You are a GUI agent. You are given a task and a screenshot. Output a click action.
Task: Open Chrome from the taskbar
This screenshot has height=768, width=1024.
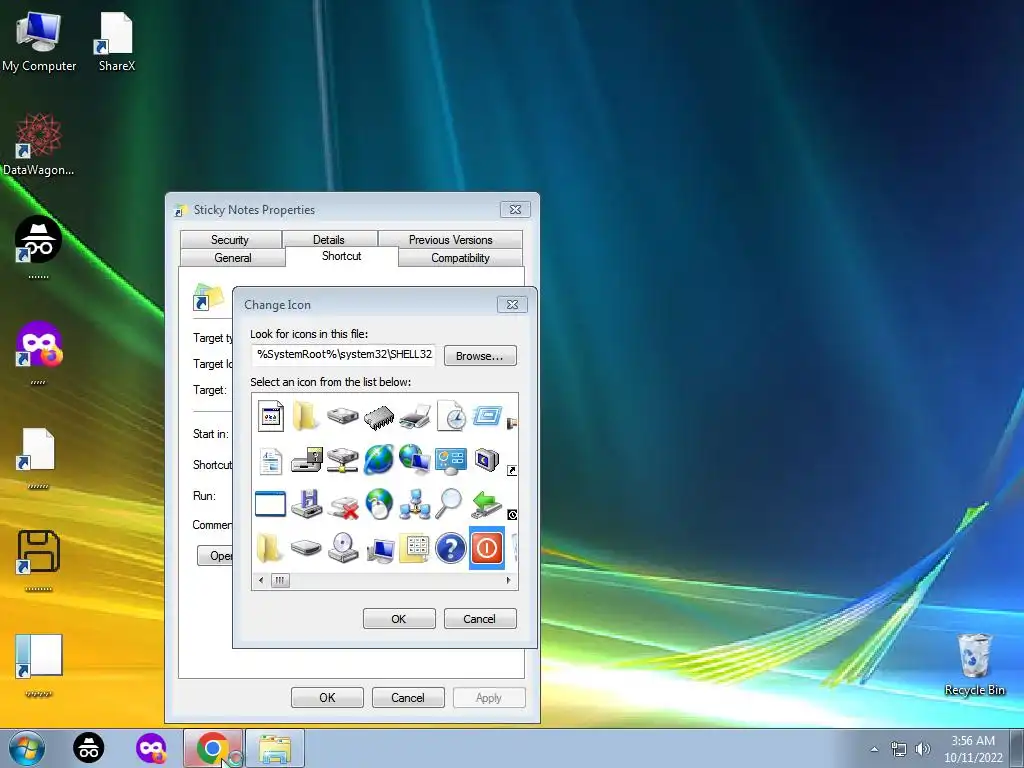(x=212, y=748)
